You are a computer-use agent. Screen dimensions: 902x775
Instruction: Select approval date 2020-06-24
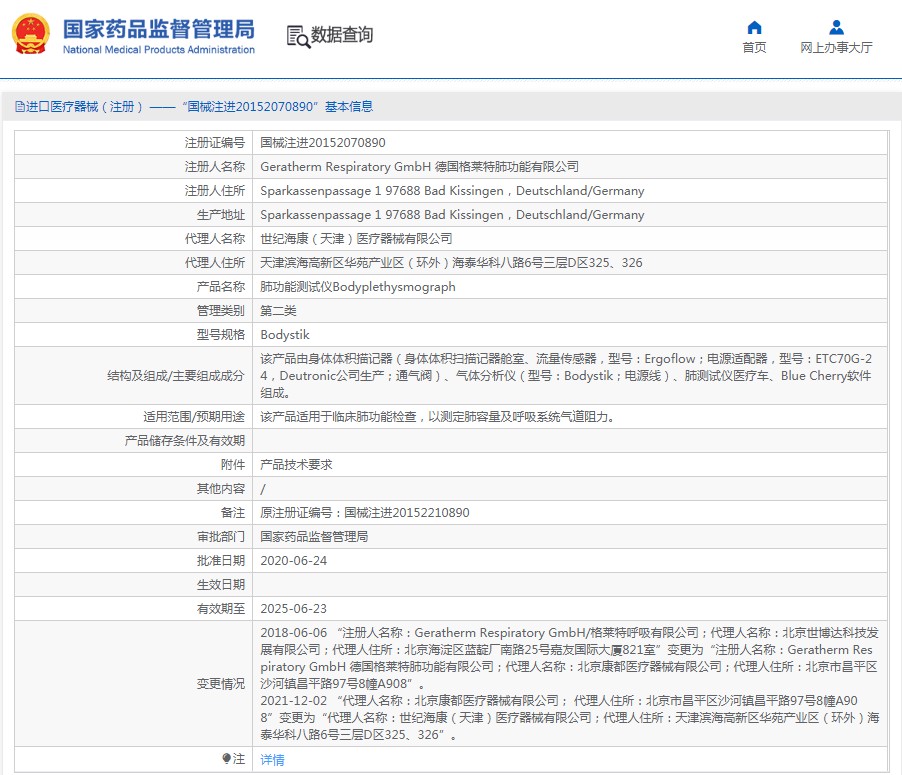[293, 561]
